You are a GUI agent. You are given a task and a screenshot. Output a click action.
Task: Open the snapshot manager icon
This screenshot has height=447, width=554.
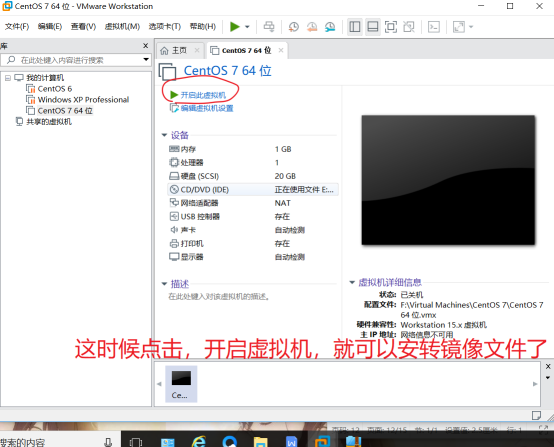[x=330, y=27]
